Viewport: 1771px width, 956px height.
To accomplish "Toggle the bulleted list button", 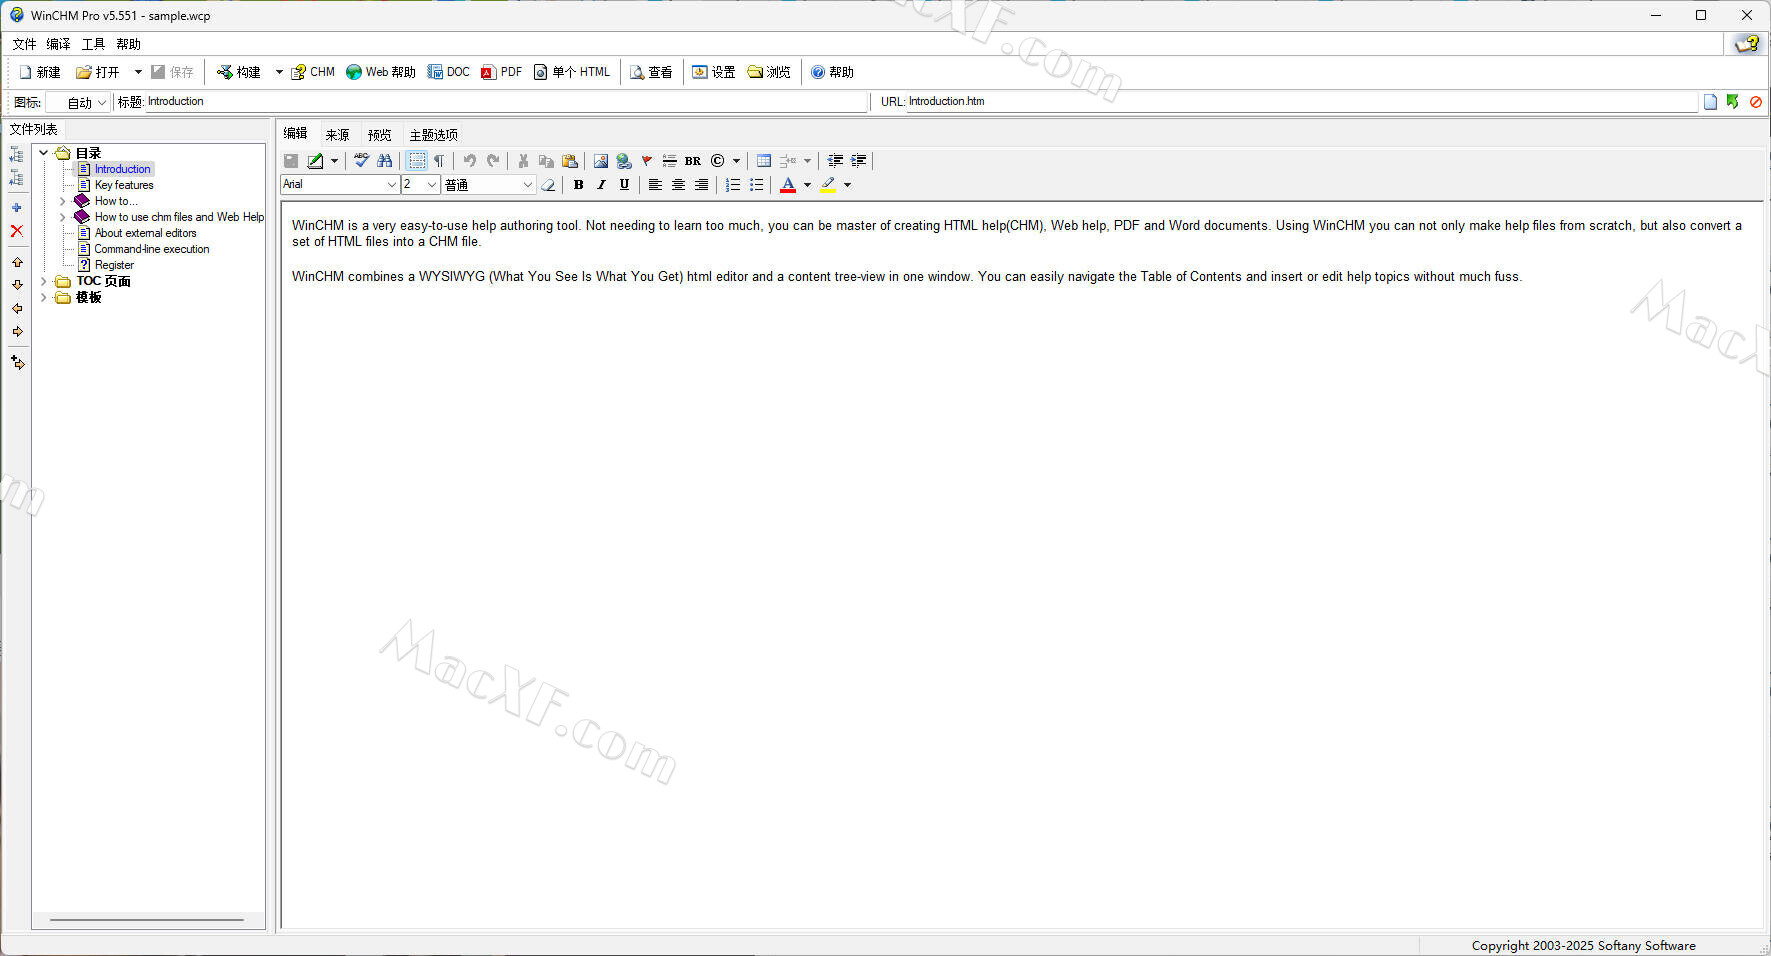I will pos(756,185).
